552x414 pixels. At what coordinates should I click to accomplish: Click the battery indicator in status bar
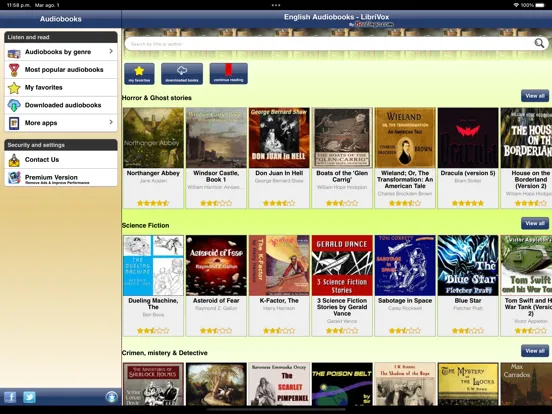(x=539, y=5)
